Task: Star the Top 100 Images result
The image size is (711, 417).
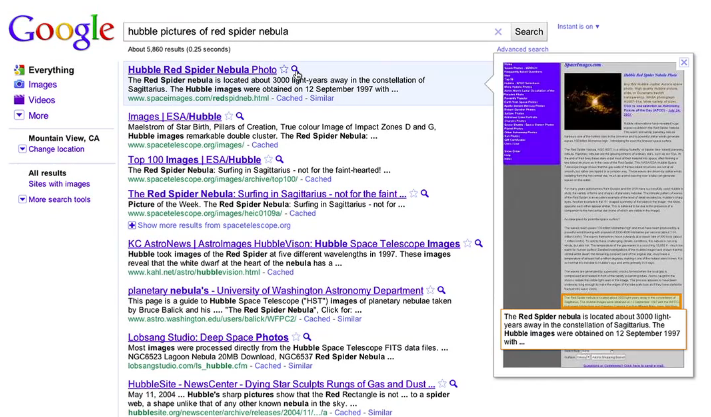Action: pyautogui.click(x=268, y=159)
